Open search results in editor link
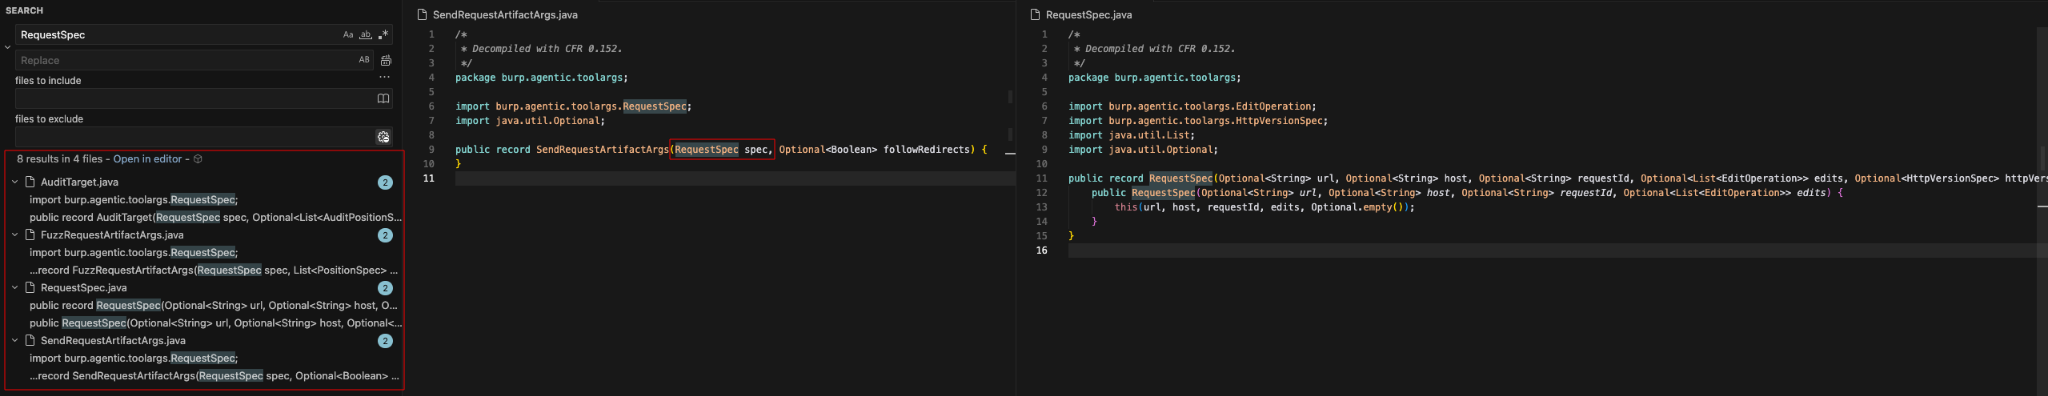Image resolution: width=2048 pixels, height=396 pixels. [x=148, y=159]
